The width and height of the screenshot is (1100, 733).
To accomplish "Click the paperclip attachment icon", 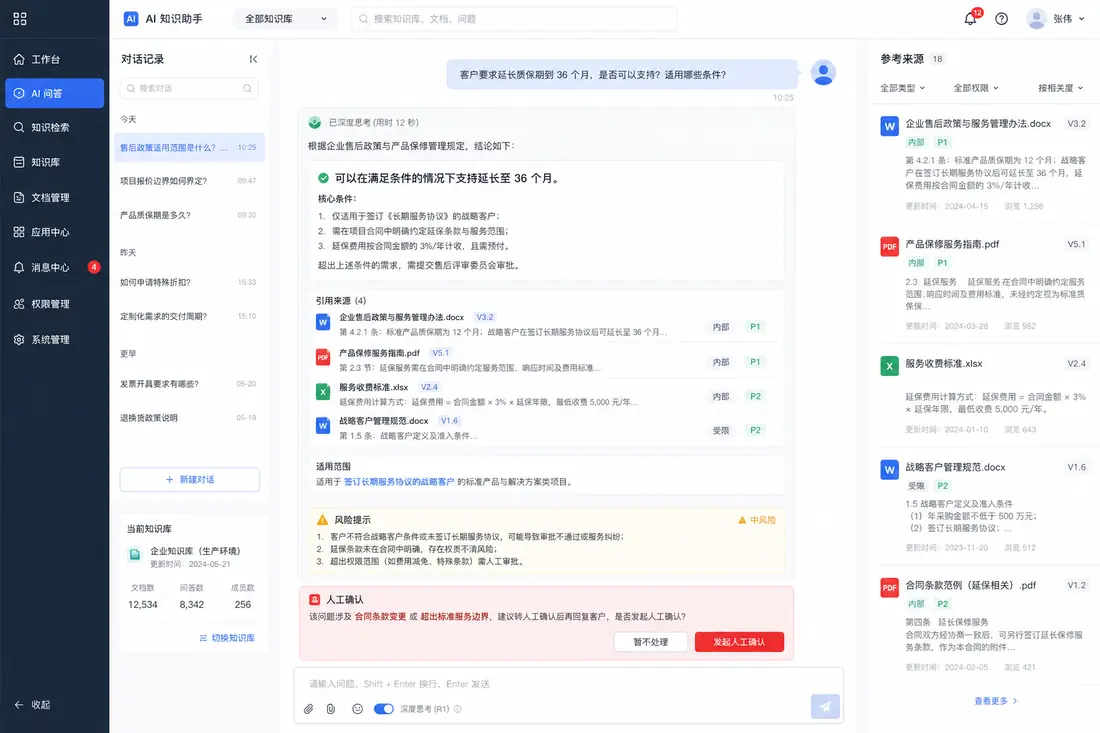I will pos(309,709).
